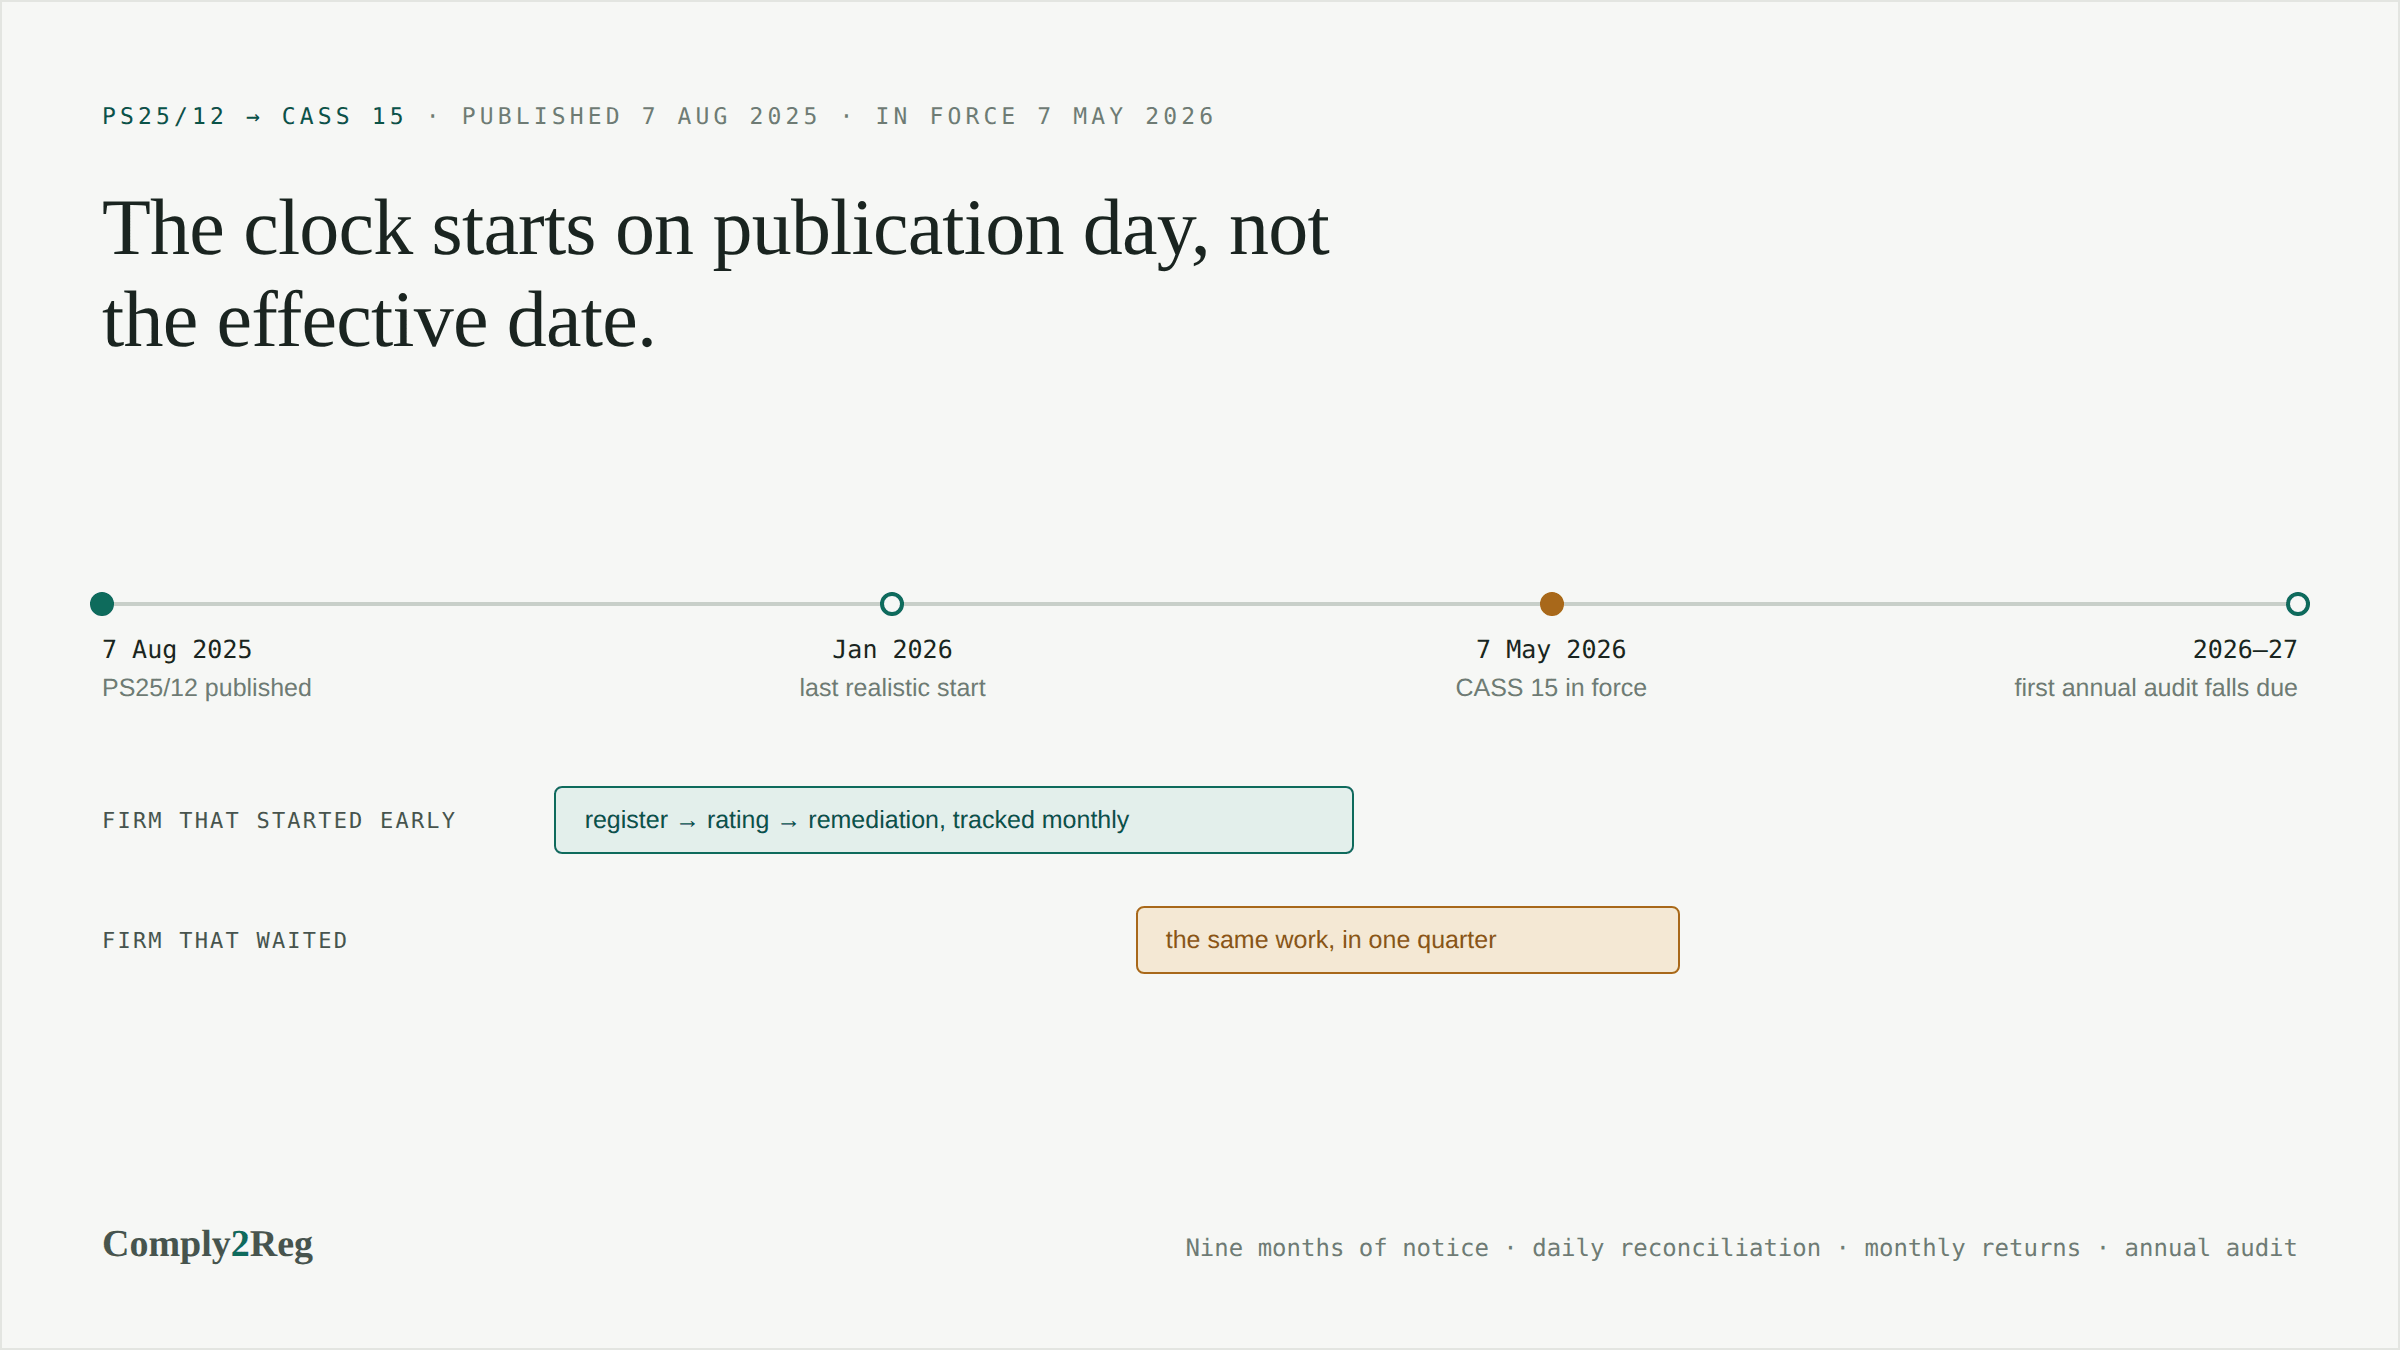Image resolution: width=2400 pixels, height=1350 pixels.
Task: Select the Jan 2026 timeline marker
Action: [892, 604]
